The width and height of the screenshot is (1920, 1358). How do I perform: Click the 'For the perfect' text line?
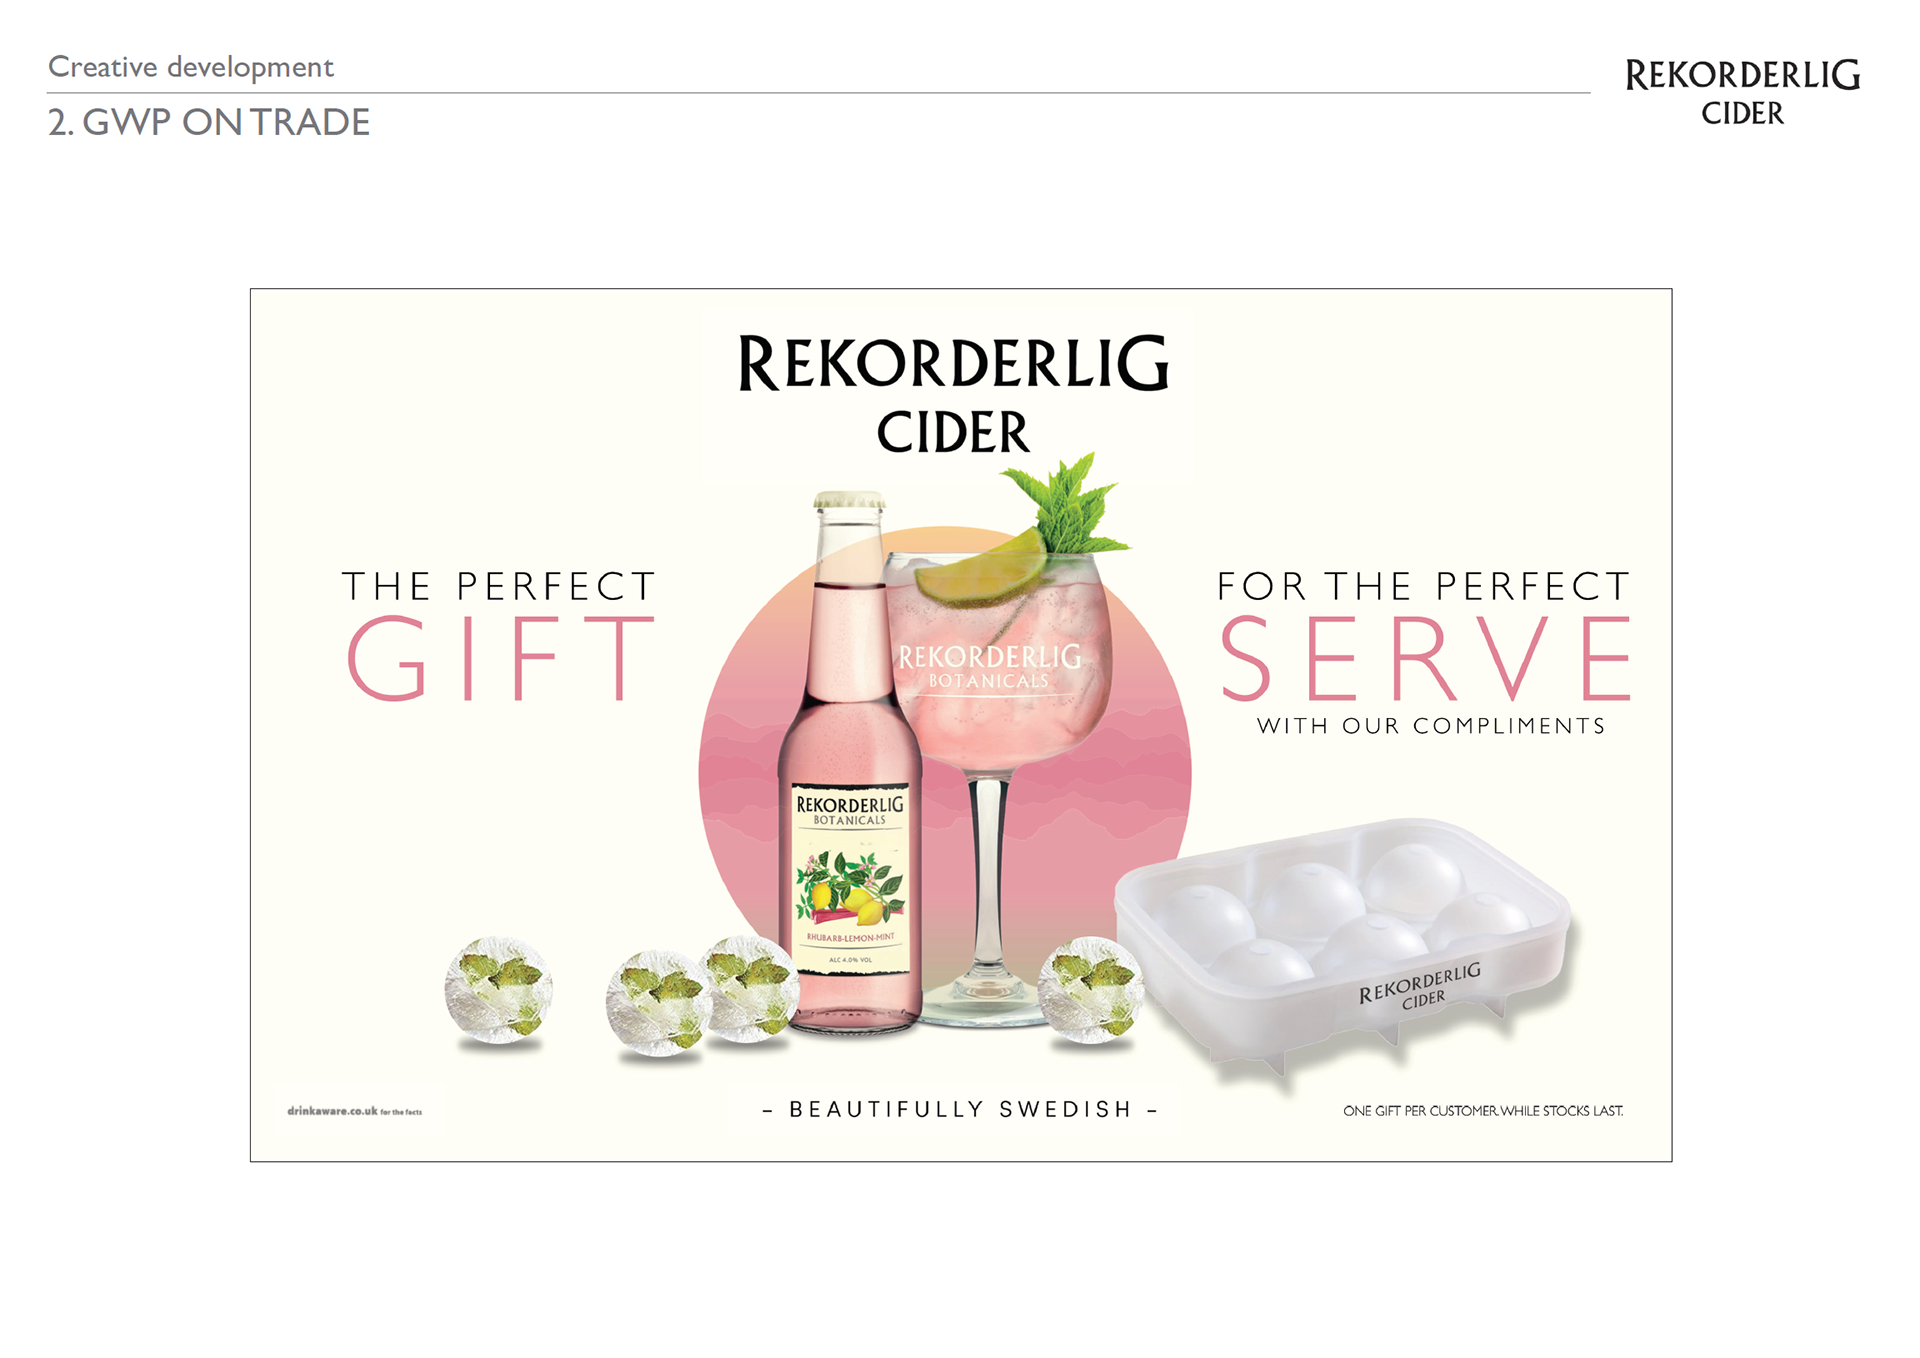point(1423,586)
